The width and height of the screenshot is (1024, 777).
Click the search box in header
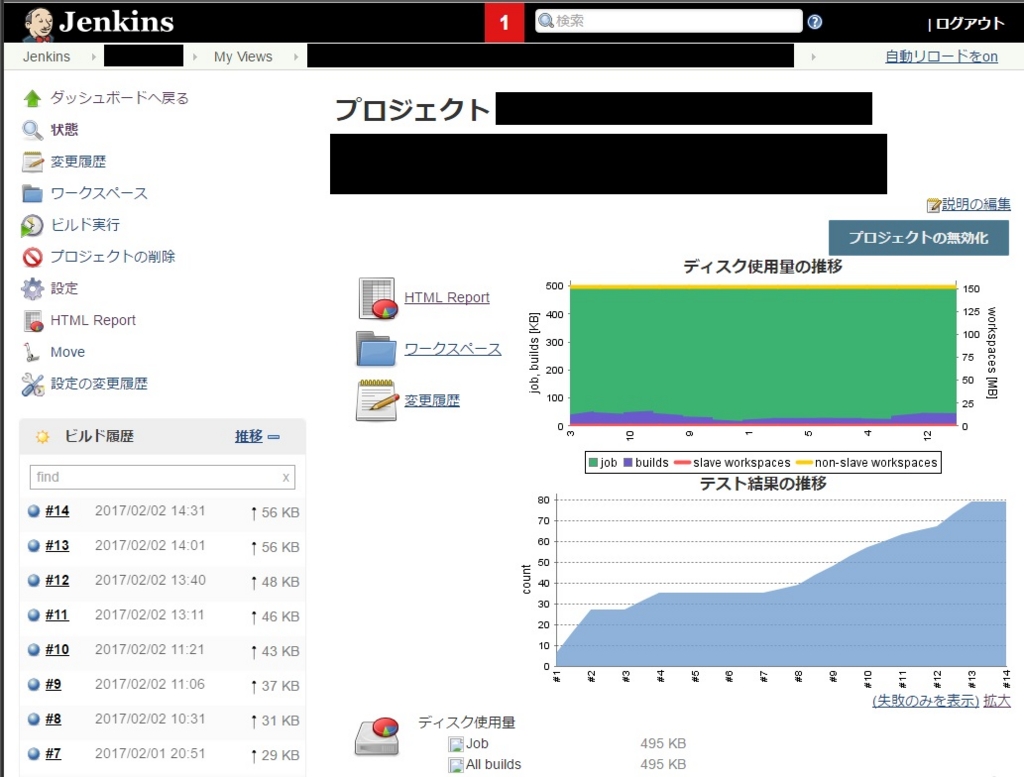pyautogui.click(x=669, y=21)
